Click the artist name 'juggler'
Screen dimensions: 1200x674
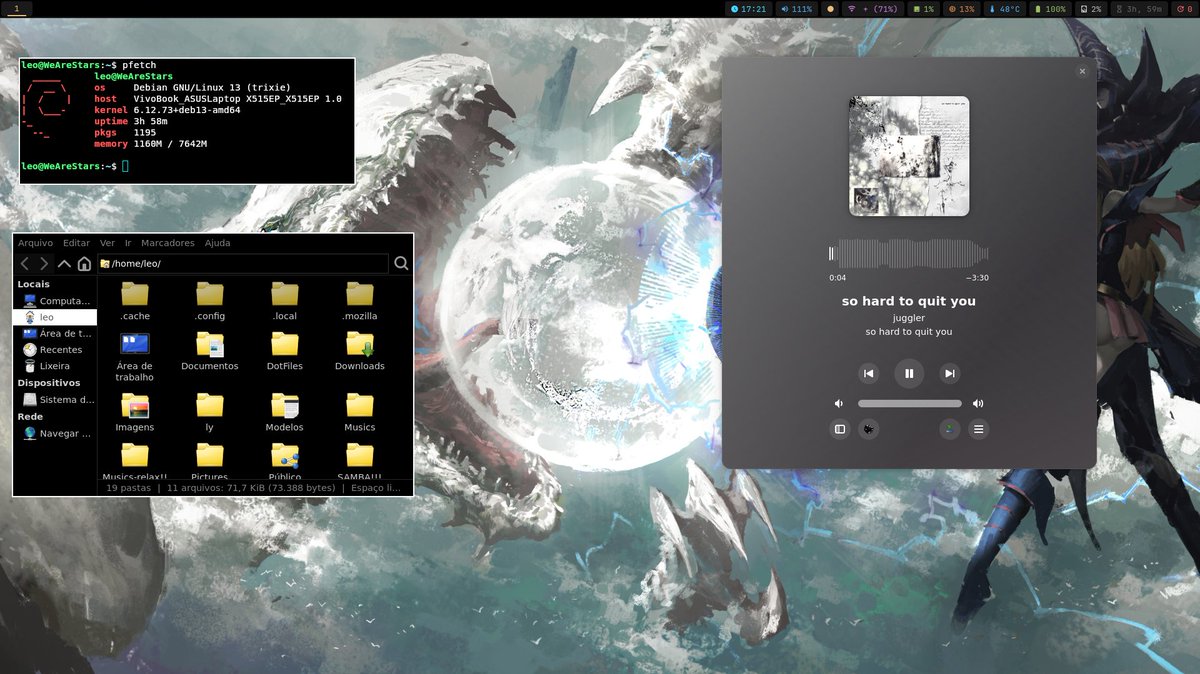(909, 318)
